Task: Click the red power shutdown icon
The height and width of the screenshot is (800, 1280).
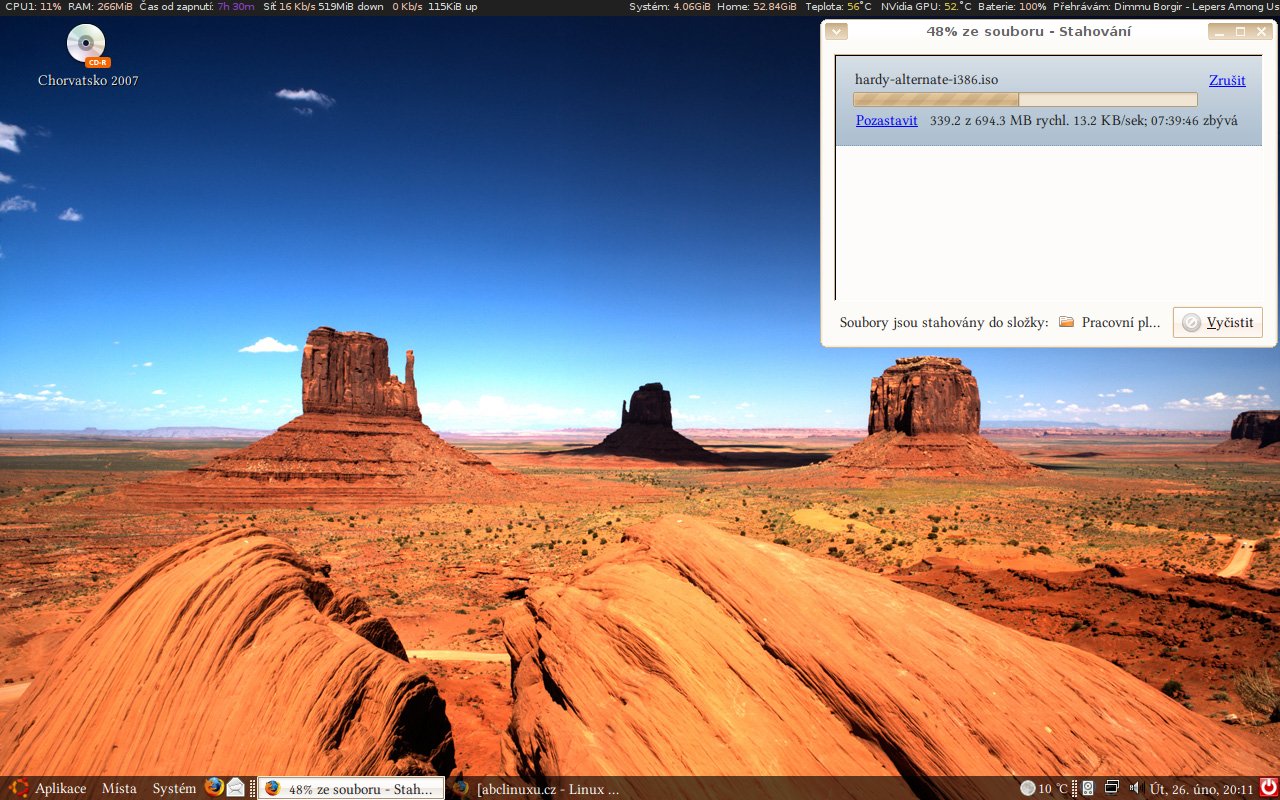Action: coord(1268,787)
